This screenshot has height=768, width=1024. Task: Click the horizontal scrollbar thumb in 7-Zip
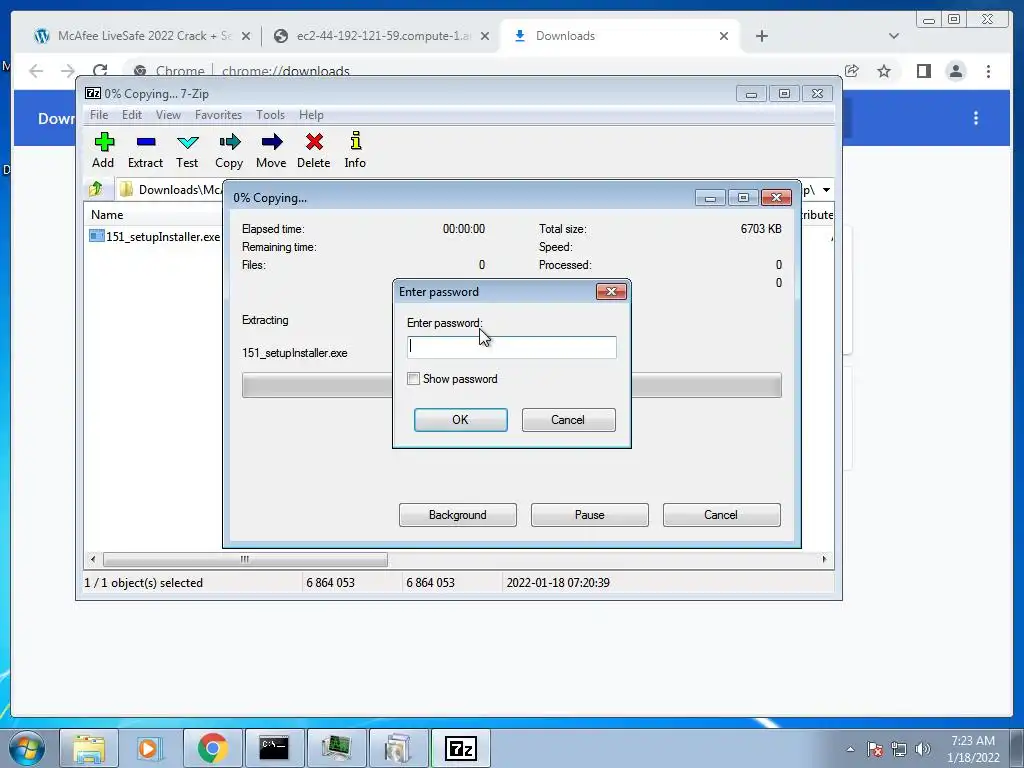245,560
